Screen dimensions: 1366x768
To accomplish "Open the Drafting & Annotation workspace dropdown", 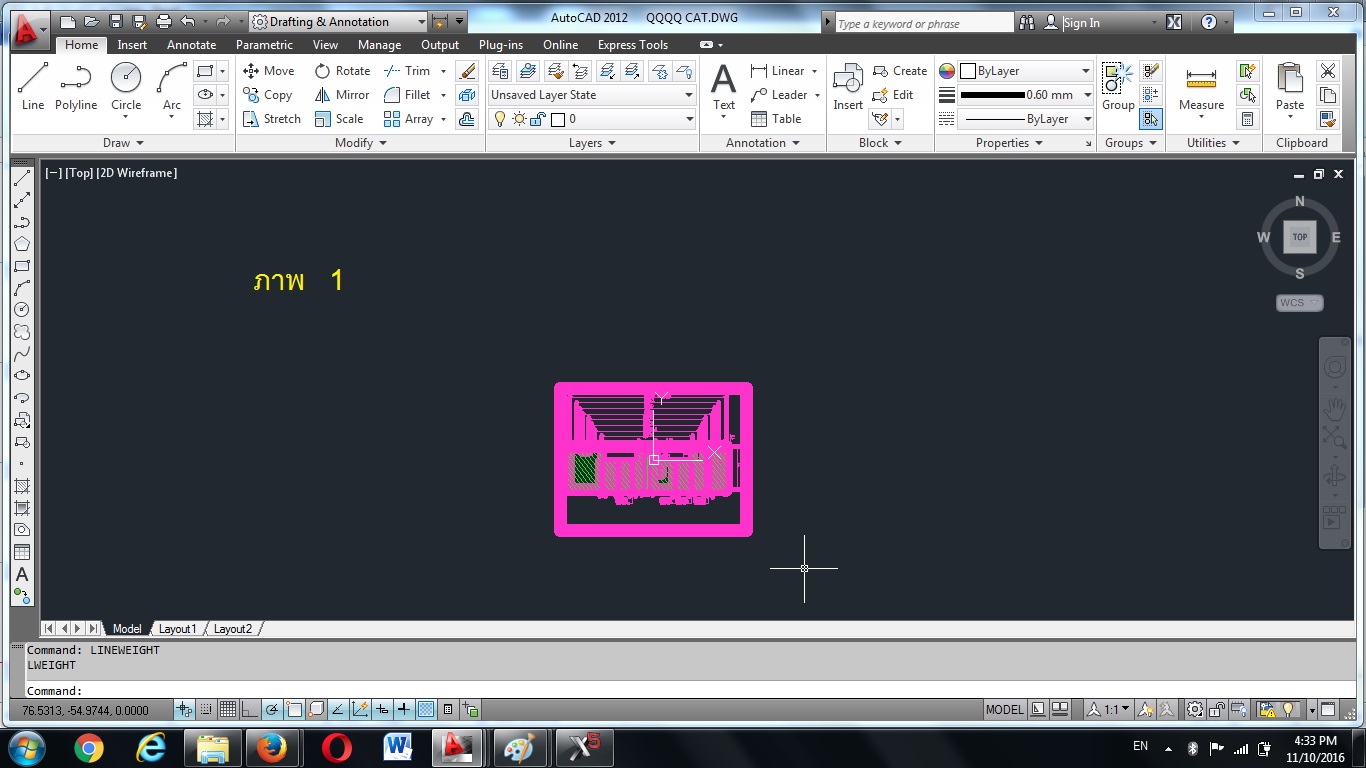I will (x=421, y=22).
